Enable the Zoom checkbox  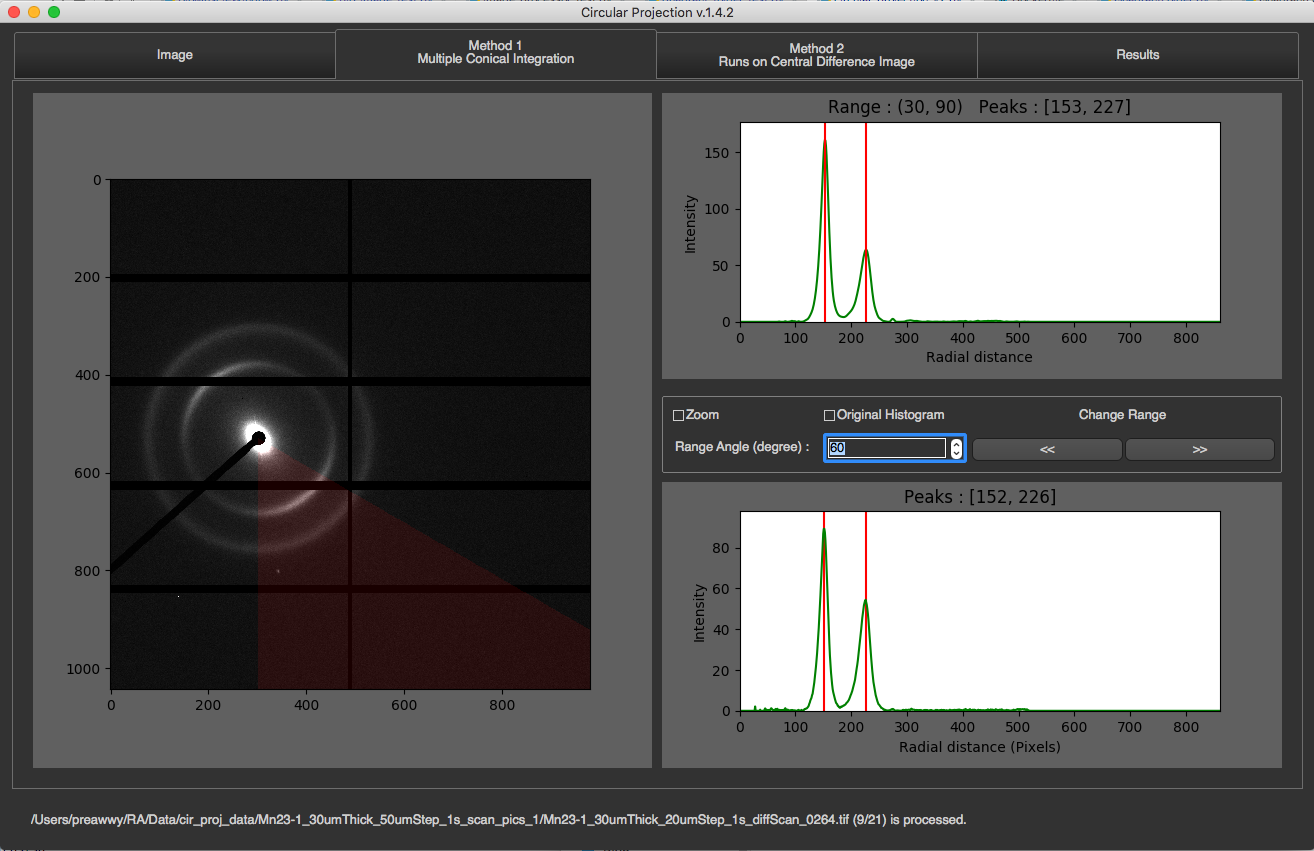679,415
